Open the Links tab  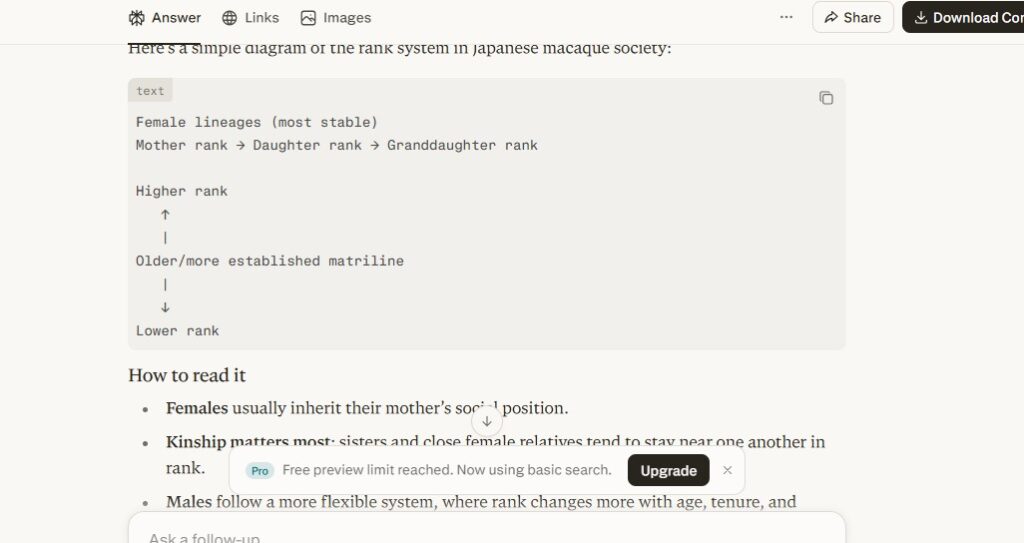point(250,18)
